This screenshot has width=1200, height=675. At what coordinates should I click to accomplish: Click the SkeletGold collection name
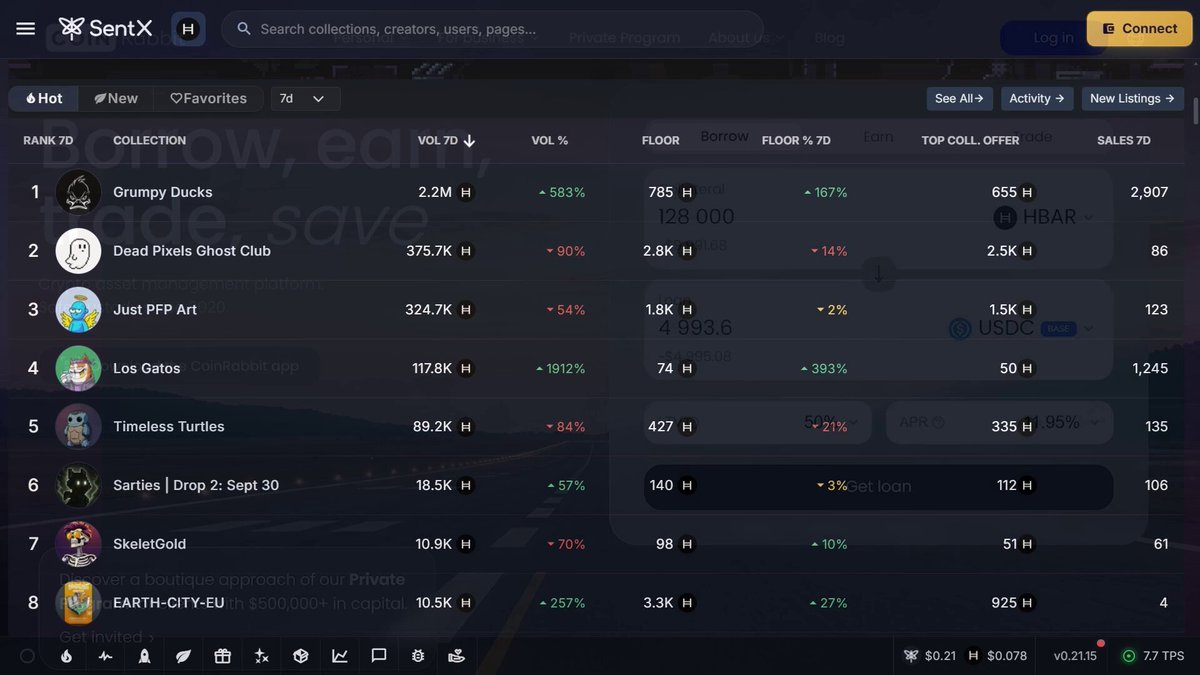coord(150,545)
